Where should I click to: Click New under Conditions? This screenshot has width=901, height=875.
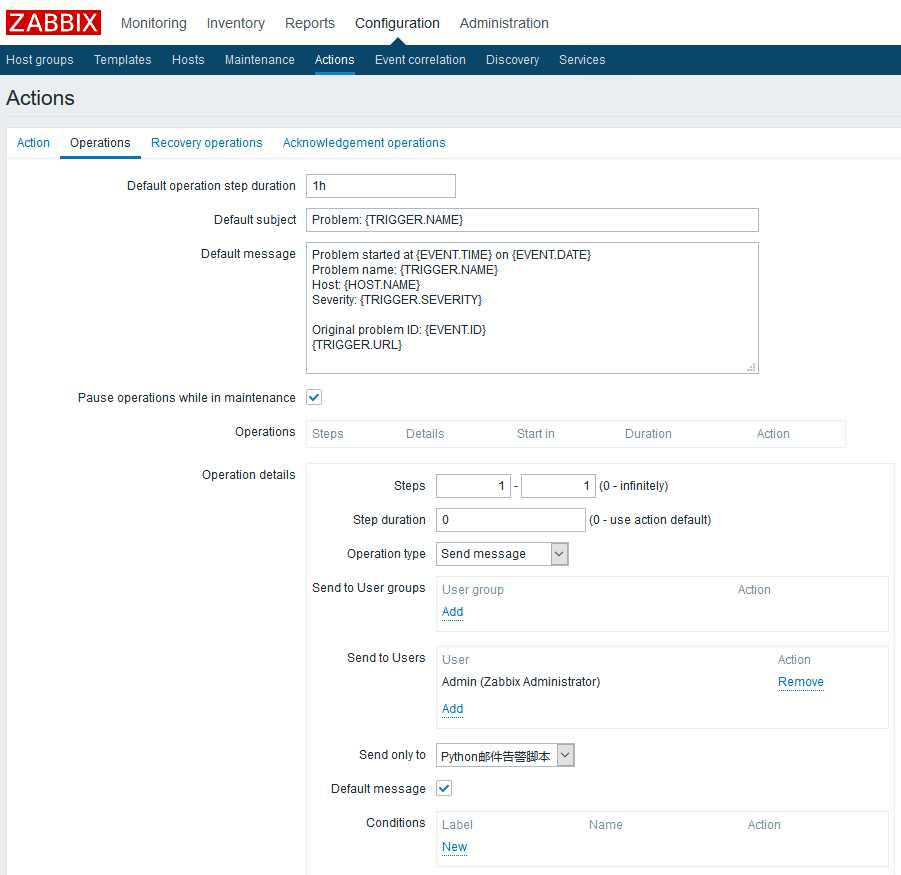[454, 847]
